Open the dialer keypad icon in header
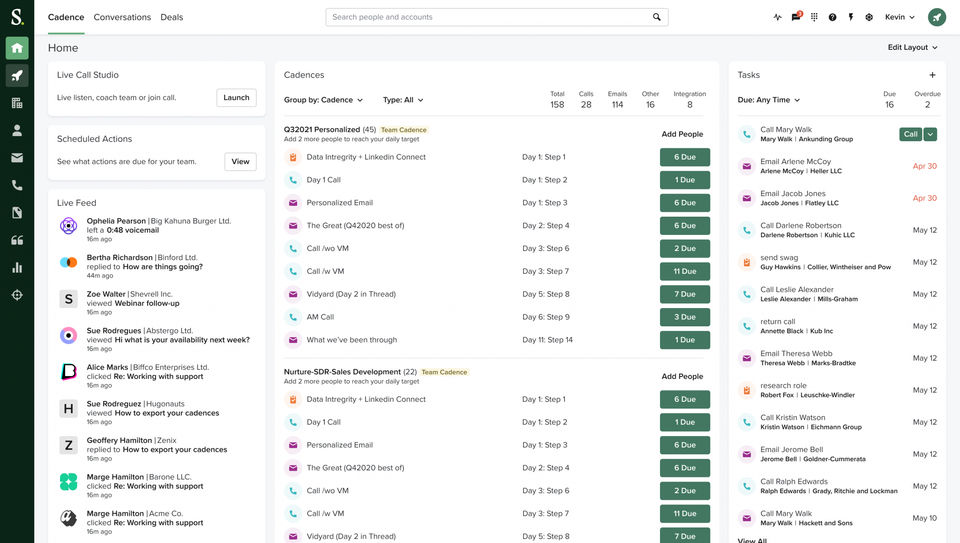Screen dimensions: 960x543 tap(814, 17)
